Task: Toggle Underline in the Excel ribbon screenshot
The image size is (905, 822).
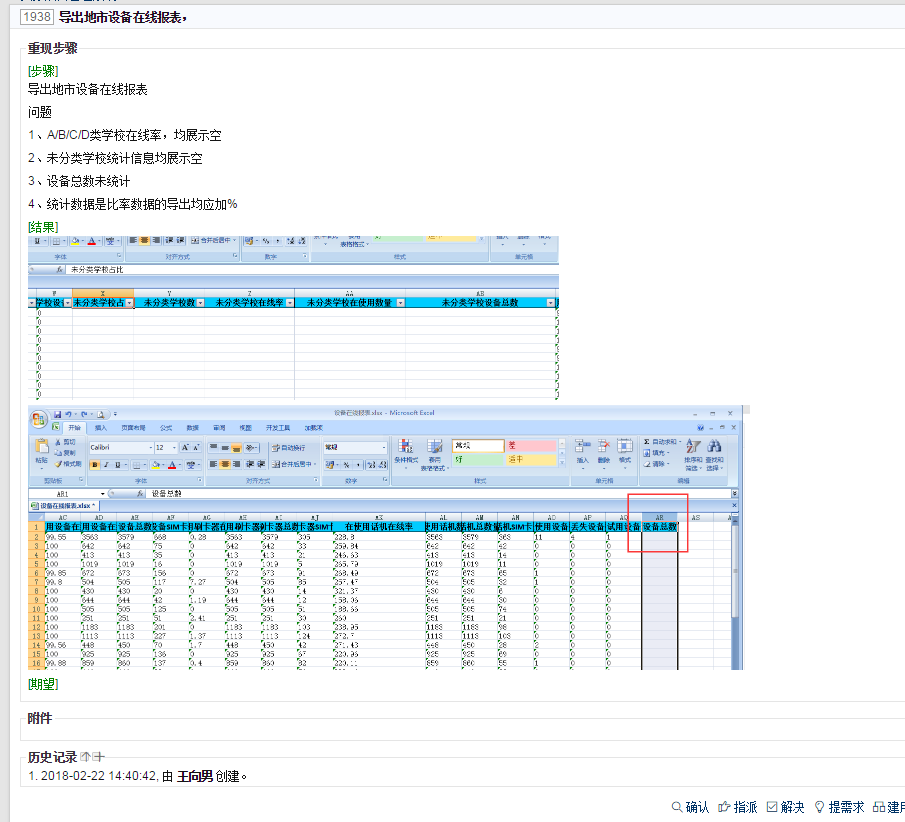Action: click(118, 465)
